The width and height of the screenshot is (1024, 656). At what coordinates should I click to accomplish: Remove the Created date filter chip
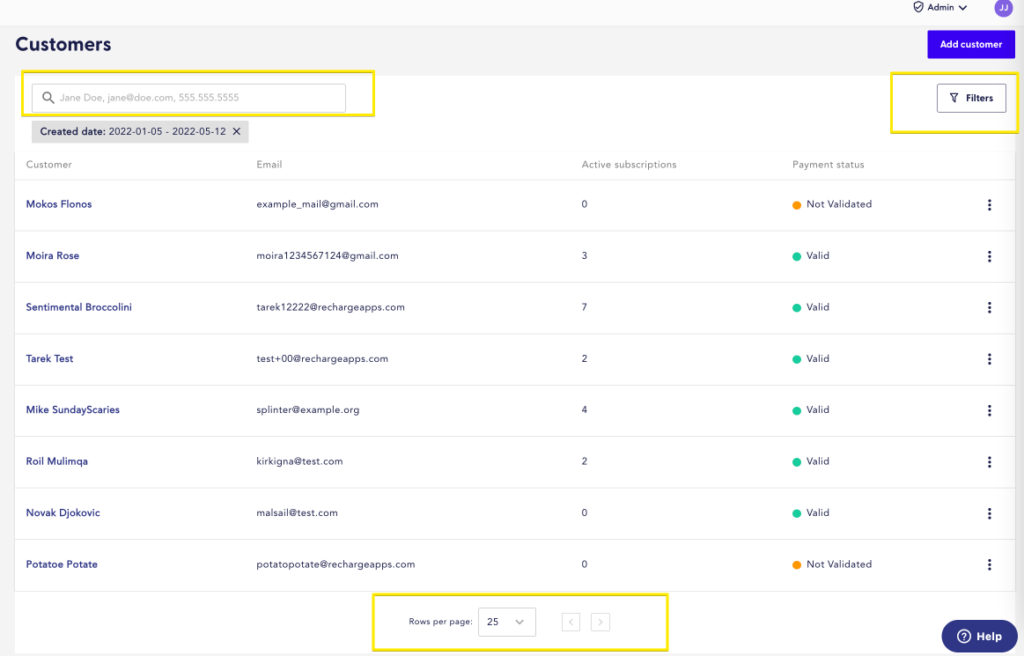point(237,131)
